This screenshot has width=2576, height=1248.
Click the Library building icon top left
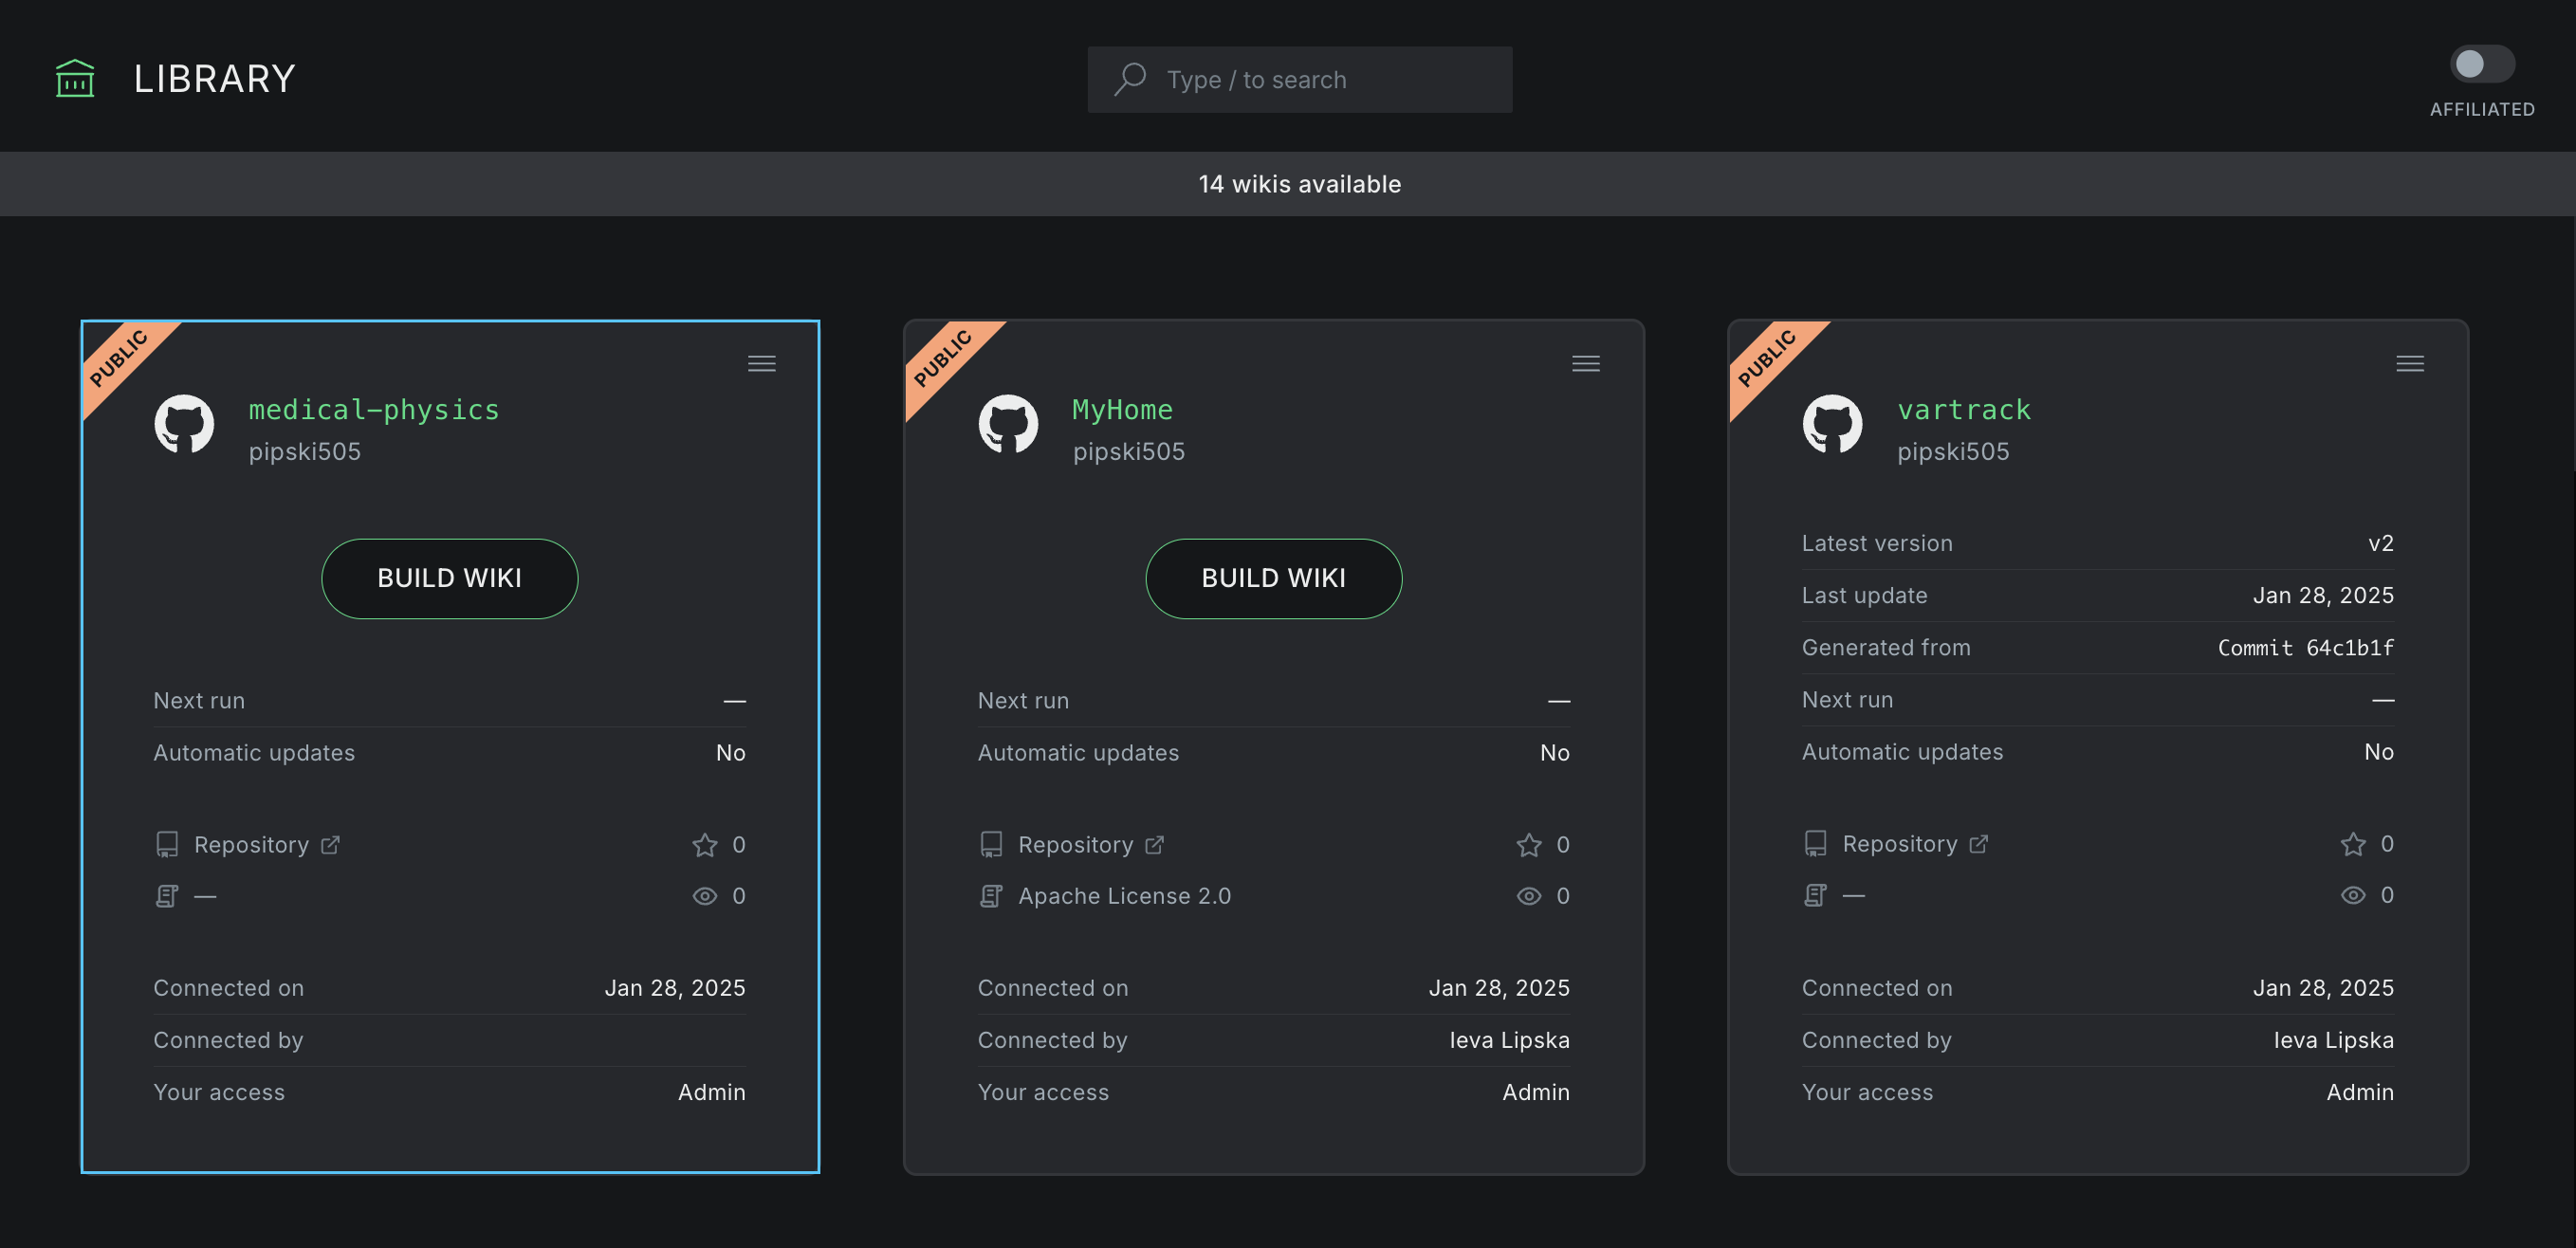coord(74,76)
